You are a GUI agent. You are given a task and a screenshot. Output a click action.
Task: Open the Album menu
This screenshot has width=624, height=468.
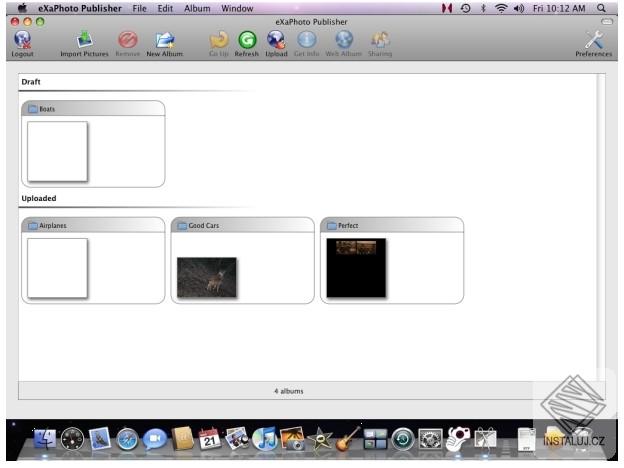pos(197,8)
